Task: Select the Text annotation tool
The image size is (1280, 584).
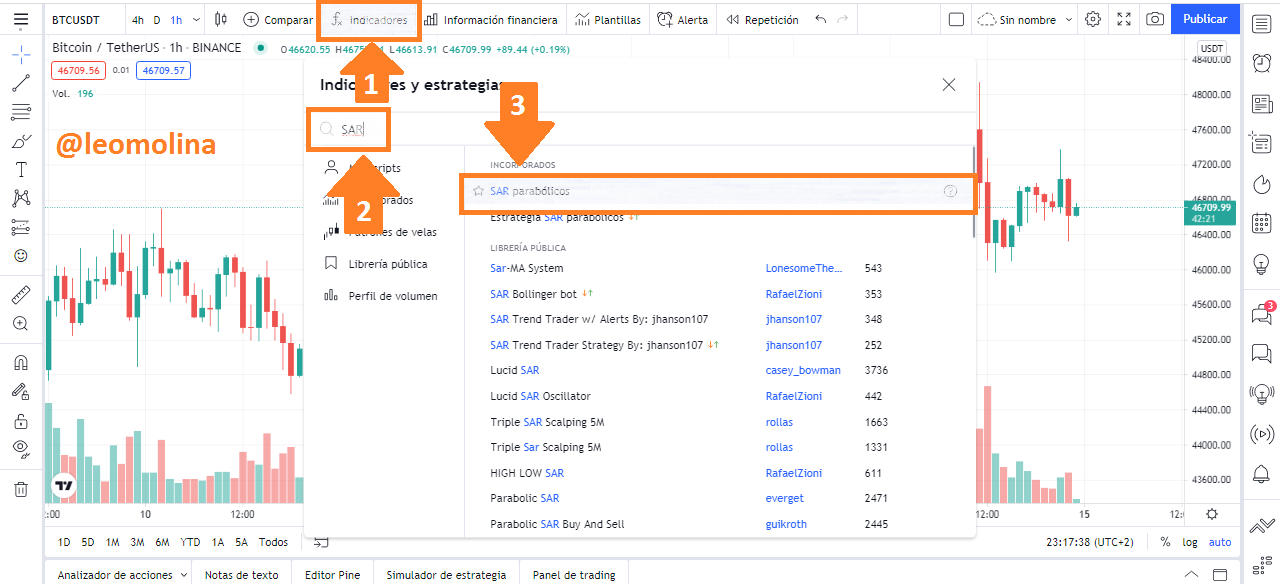Action: (x=21, y=170)
